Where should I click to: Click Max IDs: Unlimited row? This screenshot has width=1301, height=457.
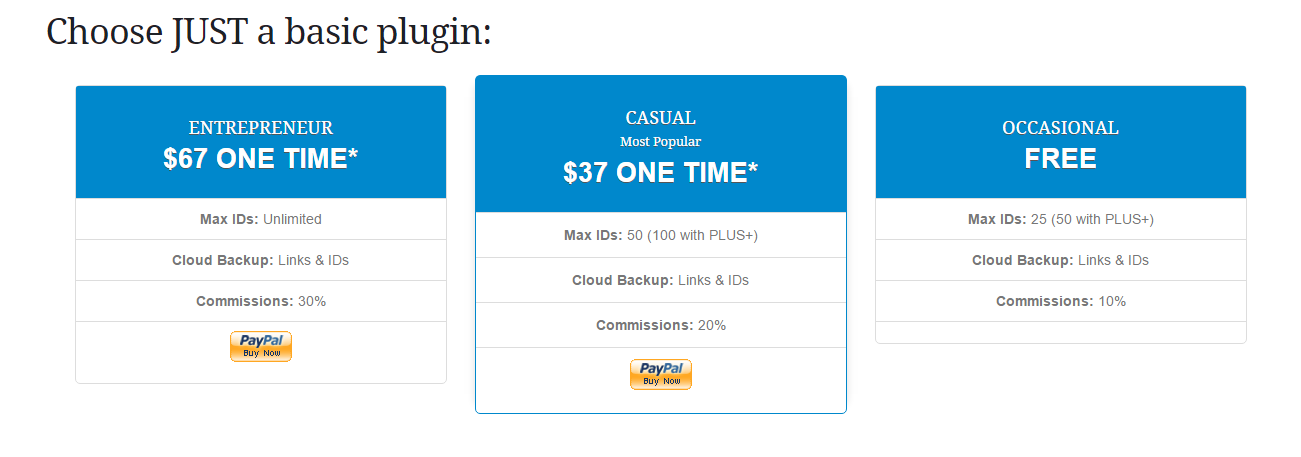[x=261, y=219]
